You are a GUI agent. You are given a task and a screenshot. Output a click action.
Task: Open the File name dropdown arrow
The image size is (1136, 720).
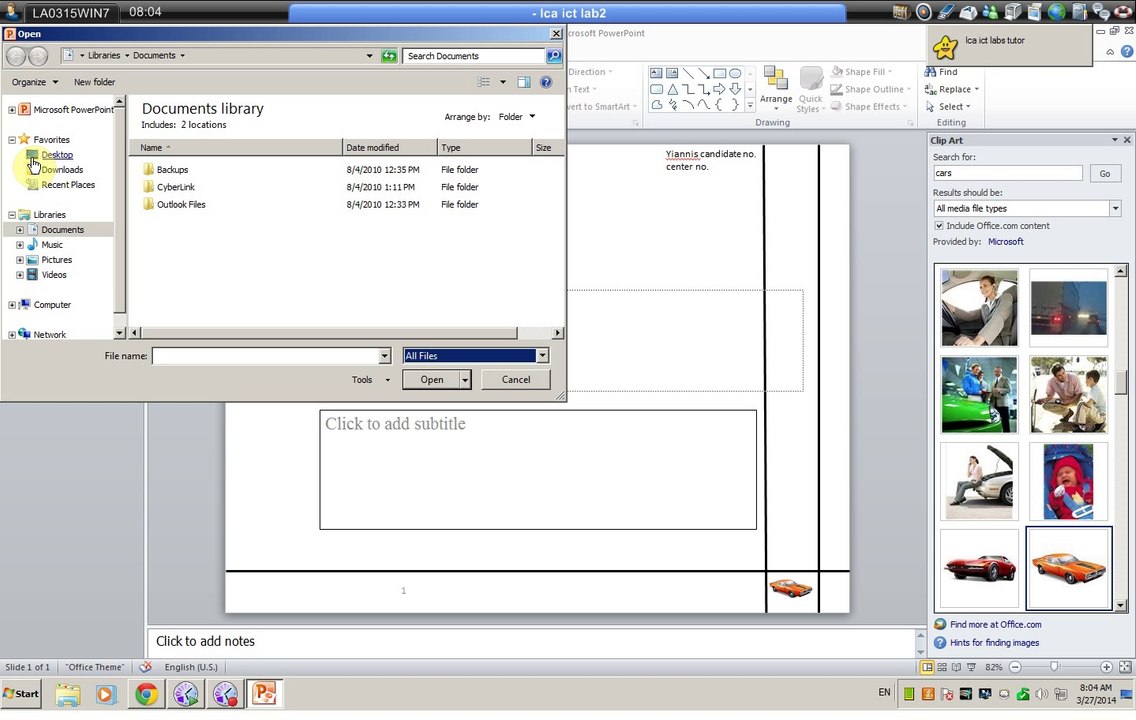(x=385, y=356)
